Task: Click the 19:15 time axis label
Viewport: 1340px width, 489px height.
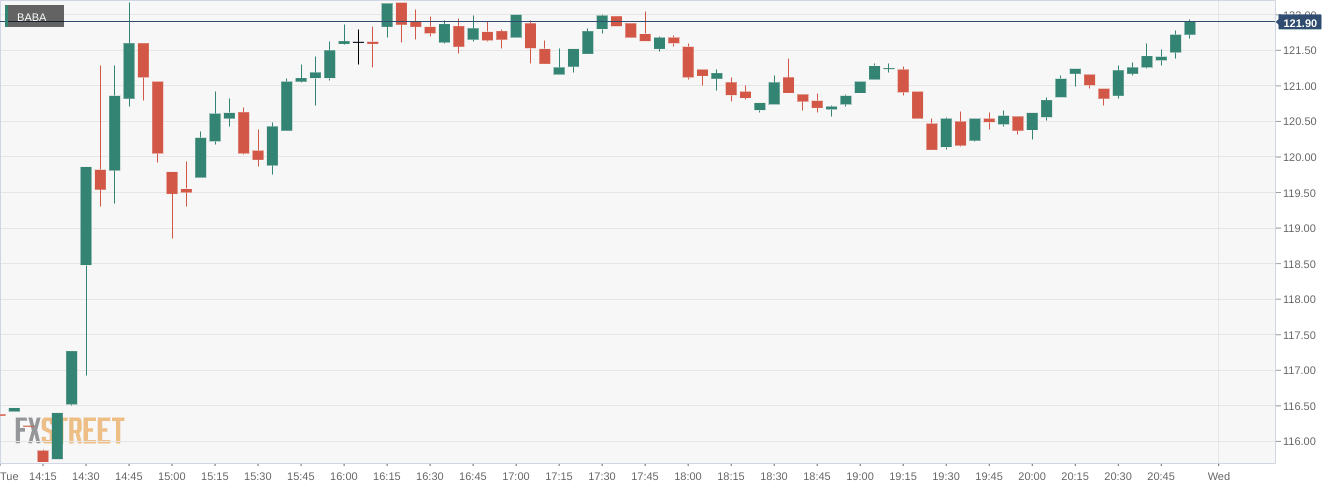Action: [903, 476]
